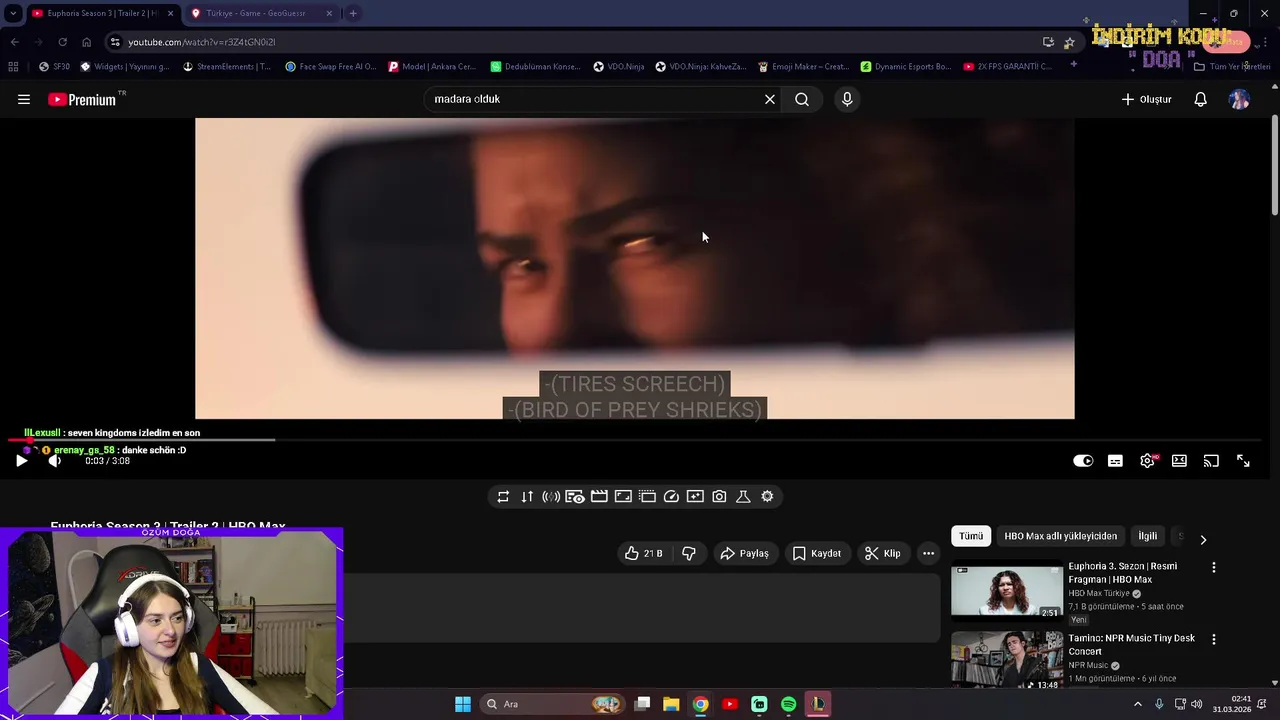1280x720 pixels.
Task: Click the taskbar Ara search box
Action: click(552, 704)
